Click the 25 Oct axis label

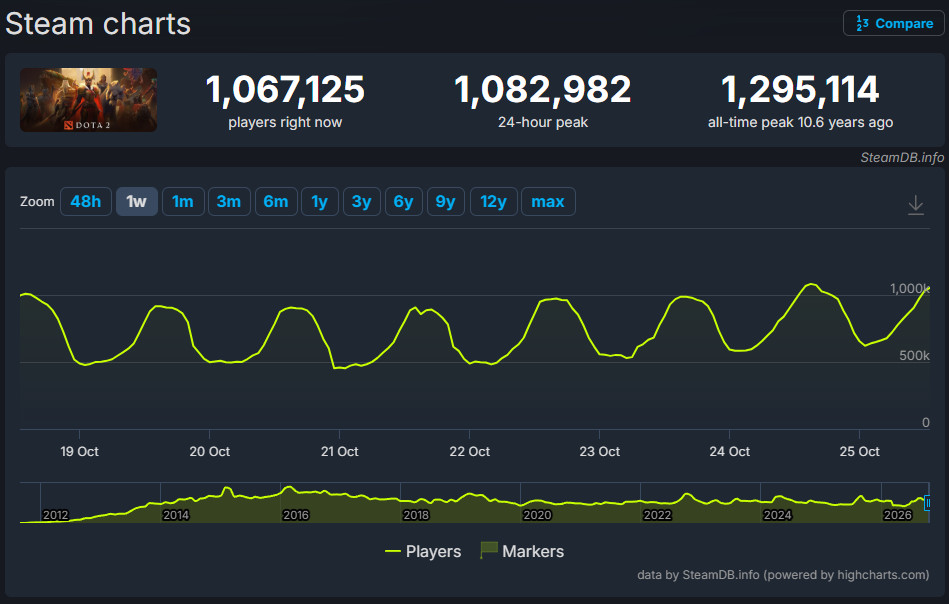859,451
